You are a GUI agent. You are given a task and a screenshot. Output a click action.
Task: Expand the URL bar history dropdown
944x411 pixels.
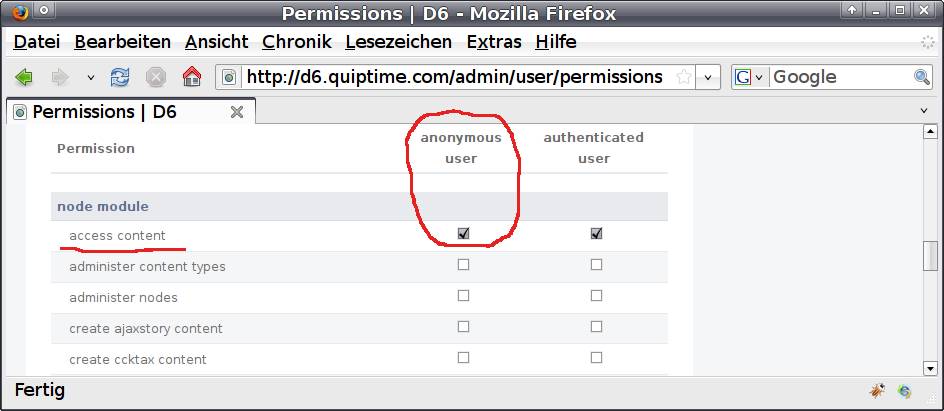coord(709,77)
